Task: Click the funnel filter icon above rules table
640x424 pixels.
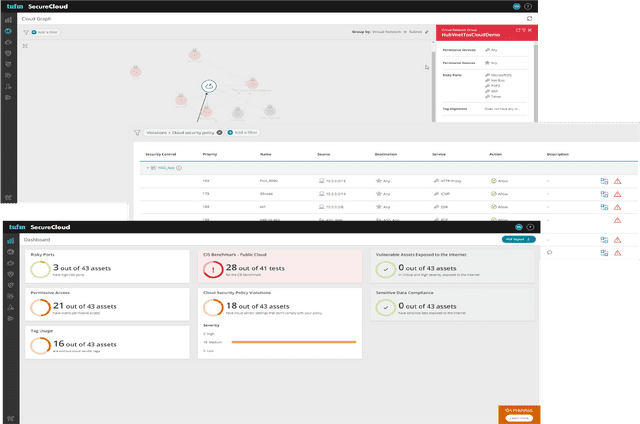Action: point(137,132)
